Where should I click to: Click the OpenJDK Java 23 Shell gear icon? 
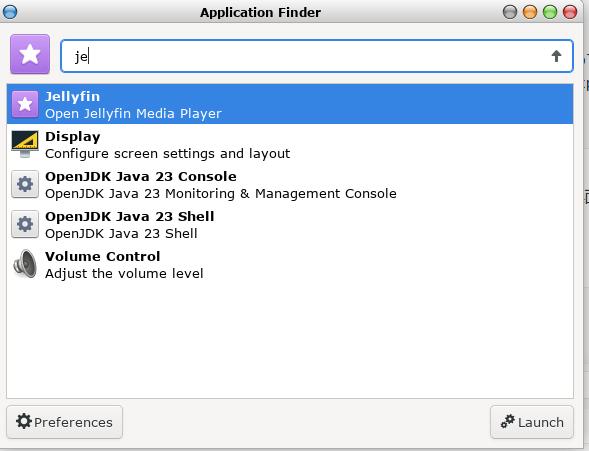(25, 224)
